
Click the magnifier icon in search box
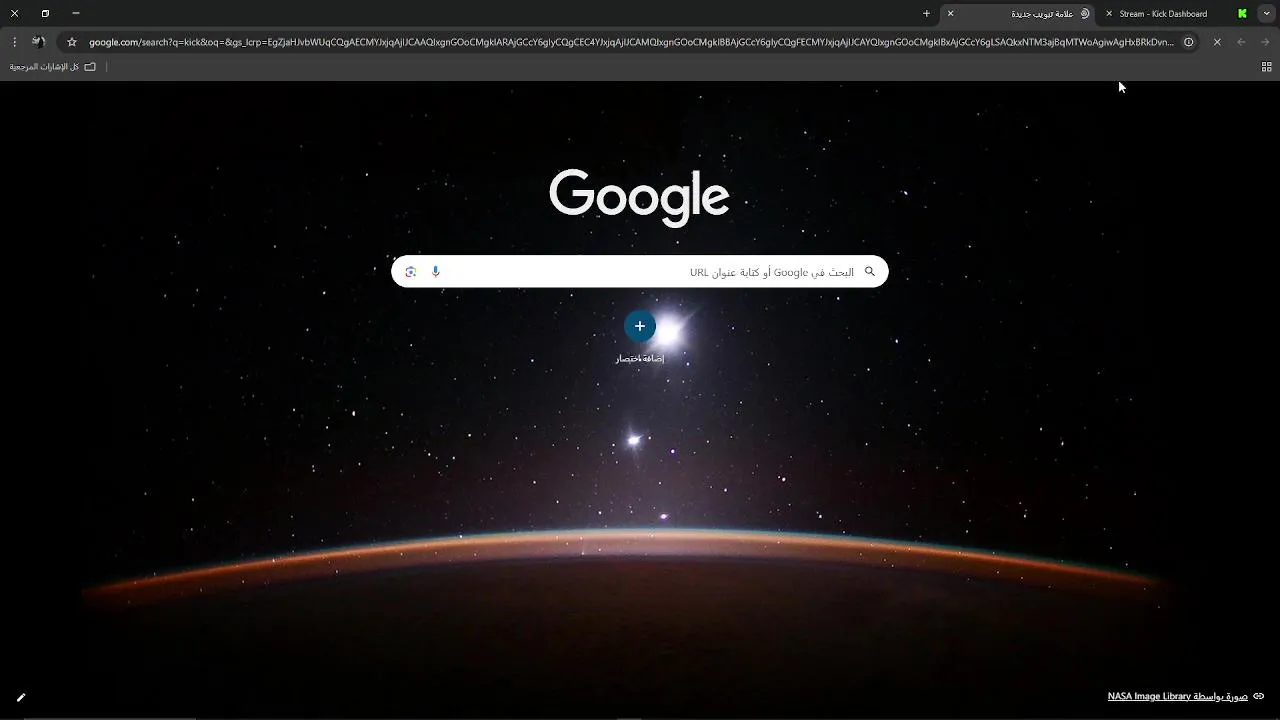[870, 271]
